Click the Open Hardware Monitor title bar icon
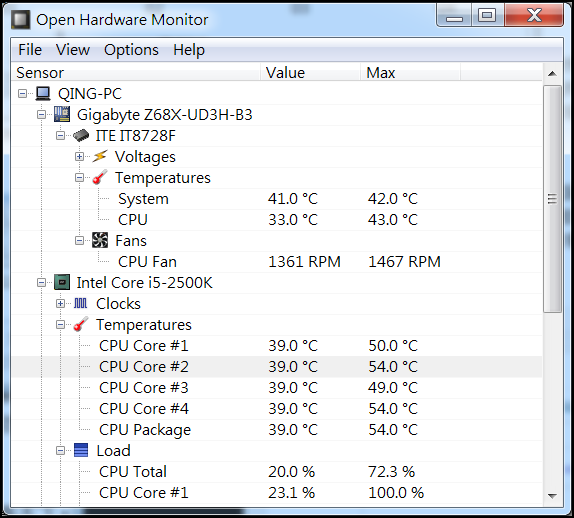 click(20, 19)
